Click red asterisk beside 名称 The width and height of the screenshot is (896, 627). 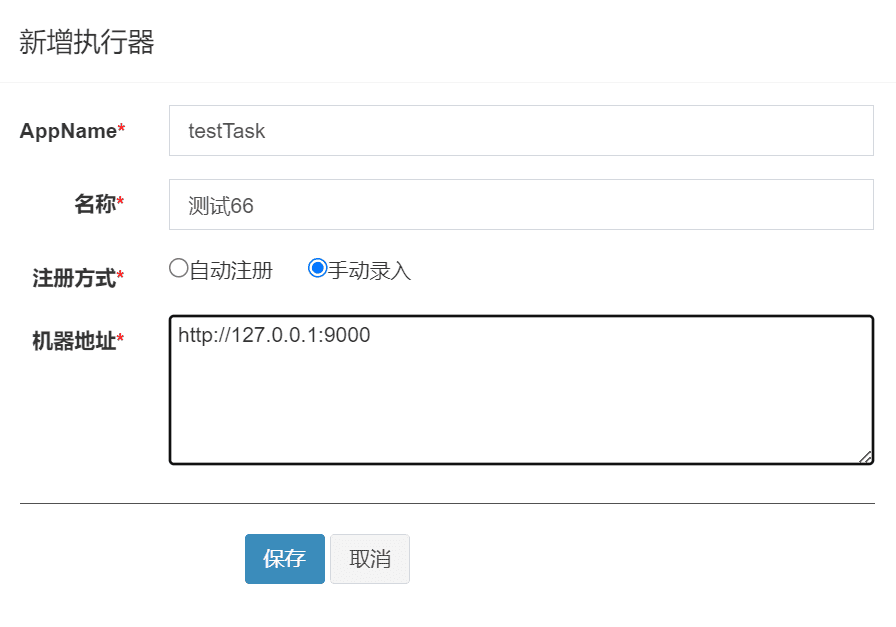point(121,203)
